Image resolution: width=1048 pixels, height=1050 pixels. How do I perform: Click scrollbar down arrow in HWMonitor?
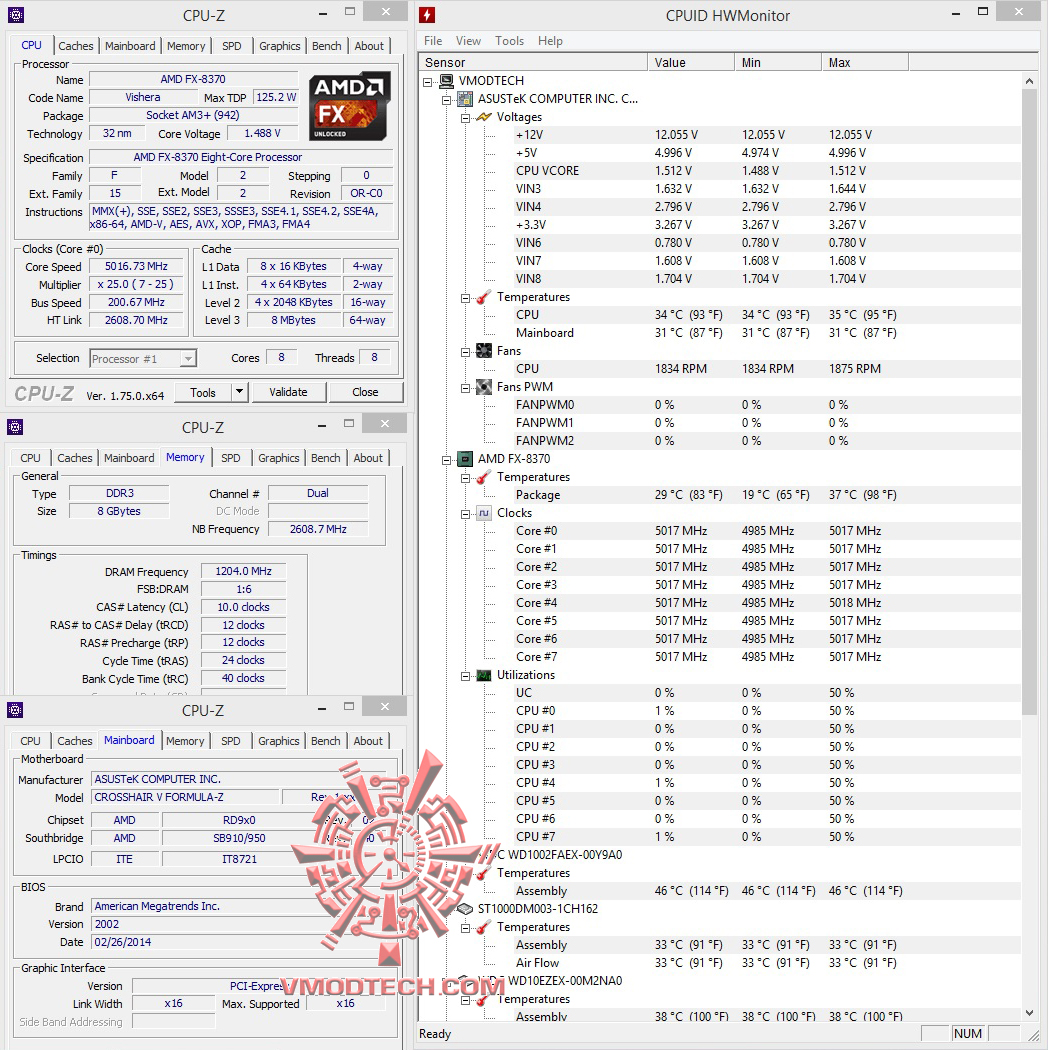(x=1029, y=1013)
